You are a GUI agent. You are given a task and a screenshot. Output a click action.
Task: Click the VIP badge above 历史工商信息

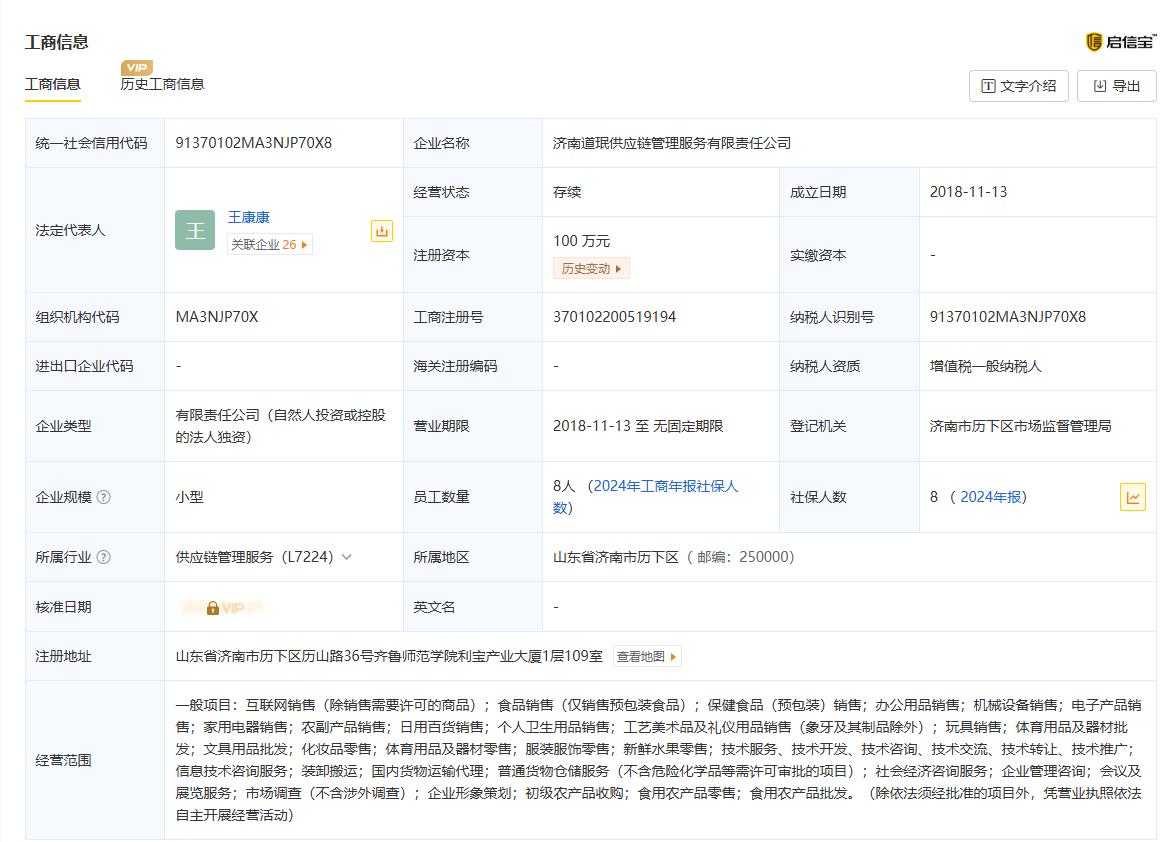pos(137,68)
